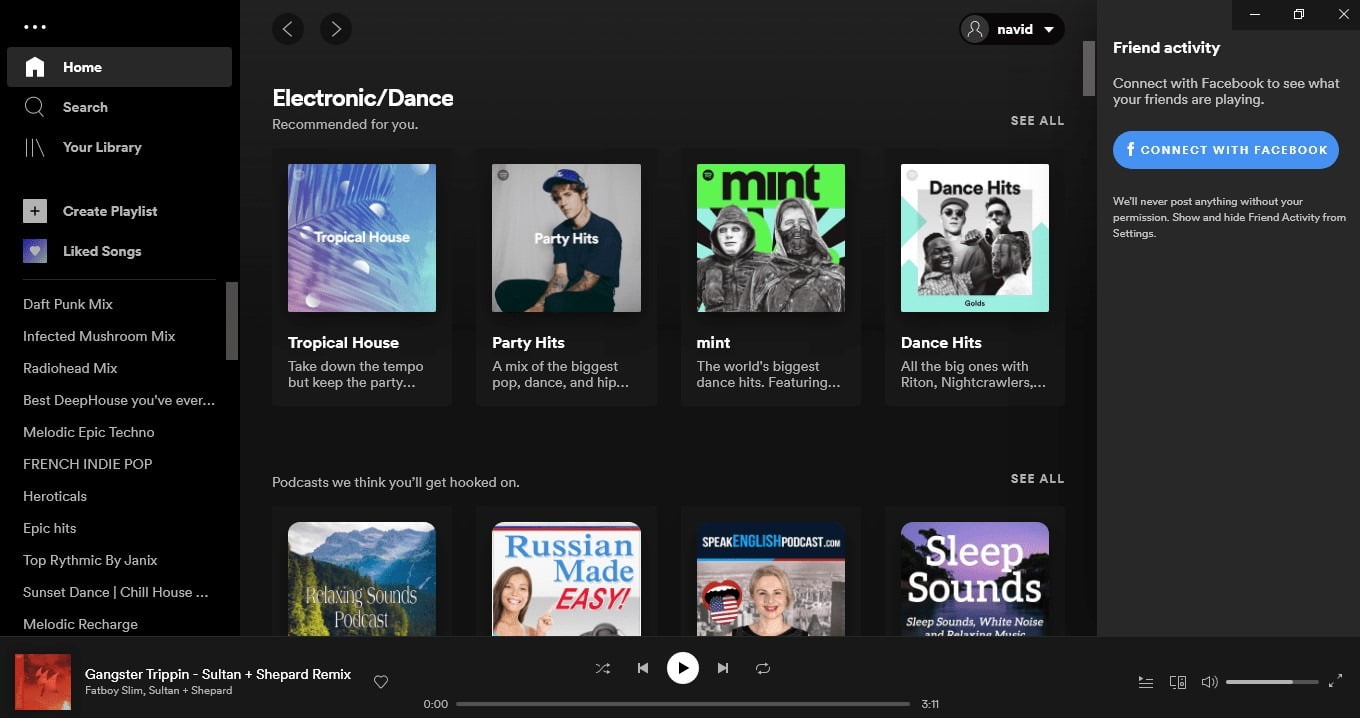Screen dimensions: 1360x718
Task: Click the Tropical House title
Action: coord(343,342)
